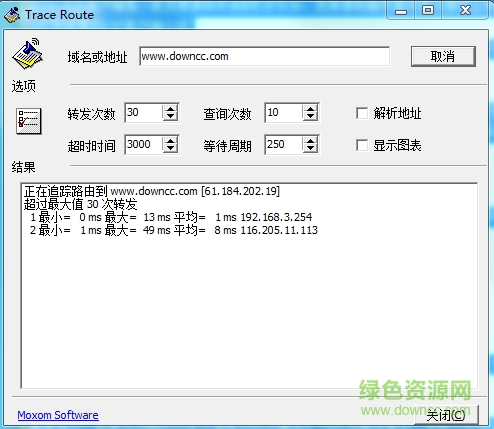Click the result line for hop 116.205.11.113
Viewport: 494px width, 429px height.
(174, 230)
